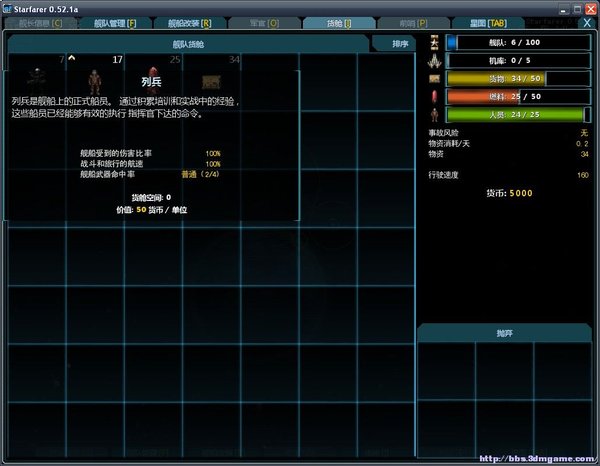Pick up the red fuel canister stack
The image size is (600, 466).
tap(153, 81)
